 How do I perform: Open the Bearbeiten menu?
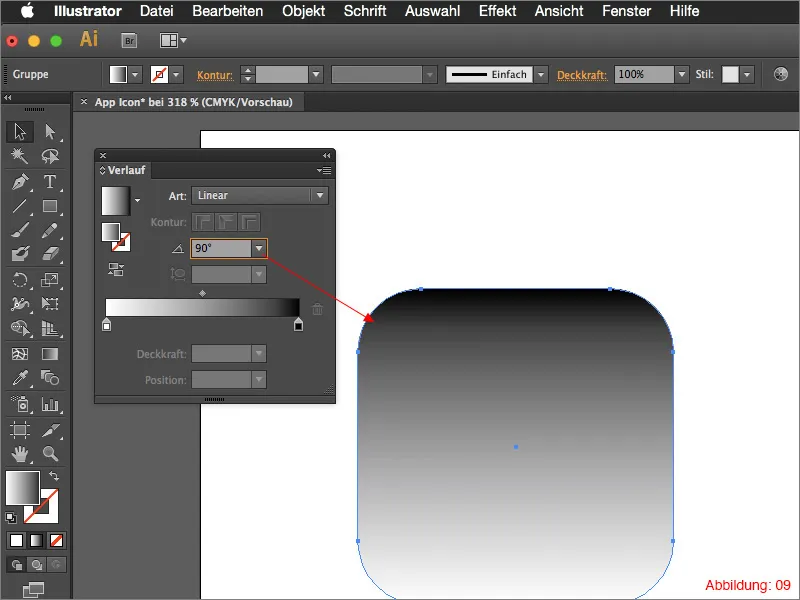[228, 11]
